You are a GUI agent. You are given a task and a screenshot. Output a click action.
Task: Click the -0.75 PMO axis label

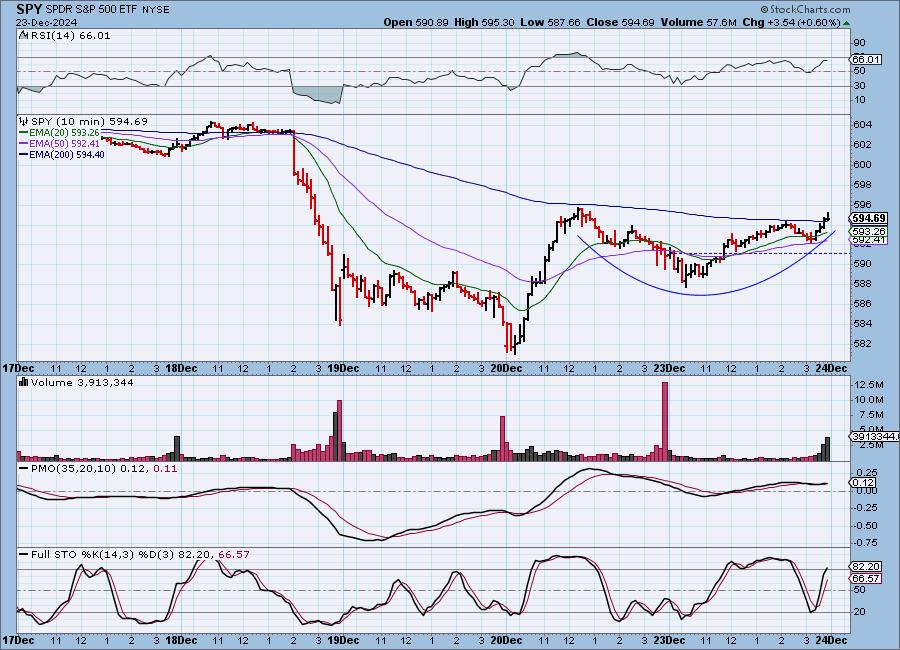point(866,543)
